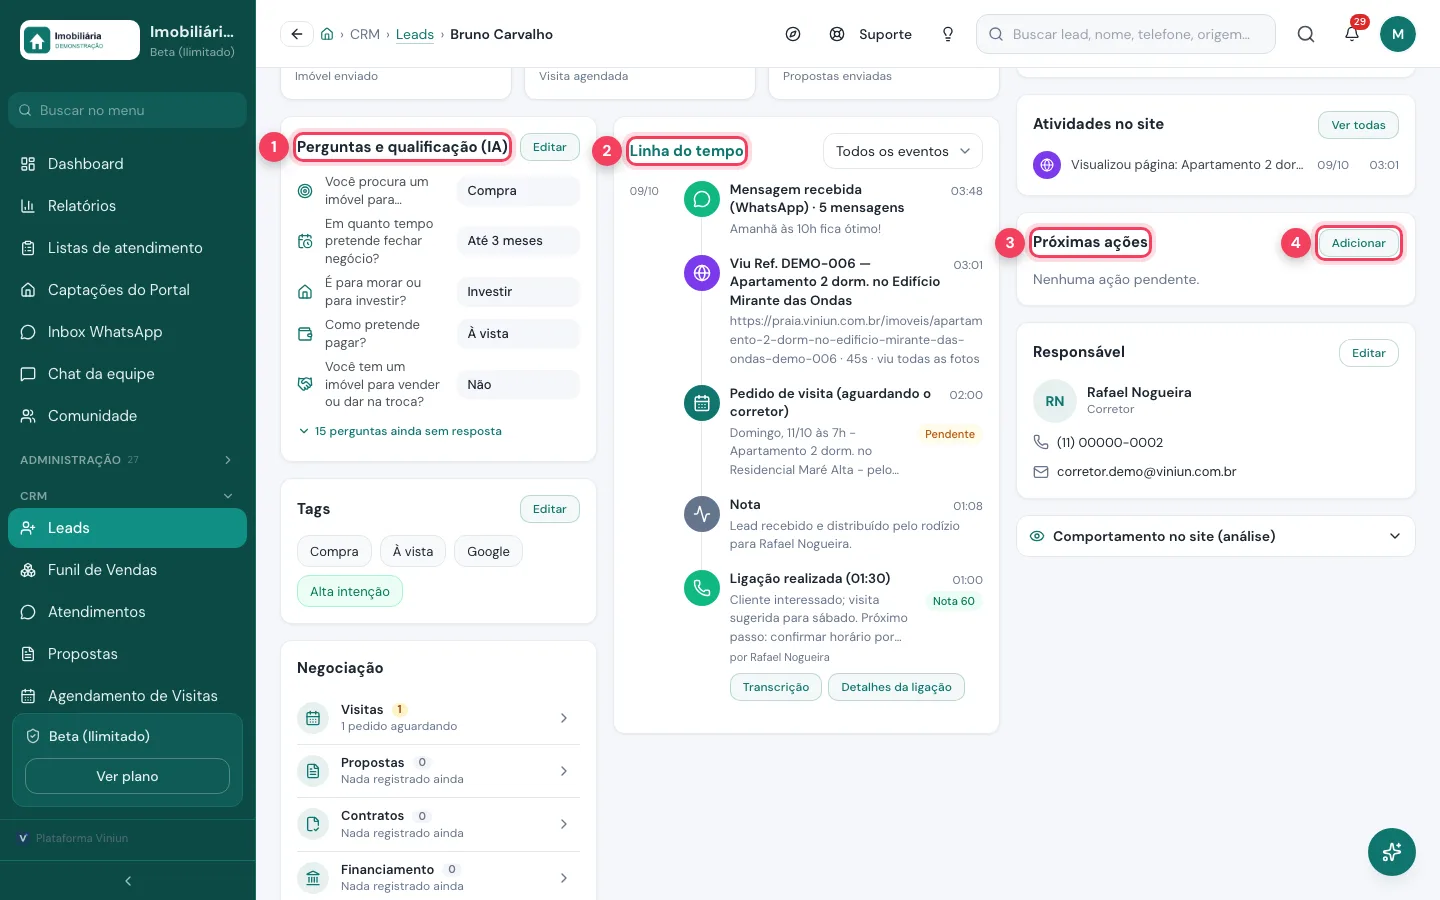Click Adicionar in Próximas ações

[x=1358, y=243]
